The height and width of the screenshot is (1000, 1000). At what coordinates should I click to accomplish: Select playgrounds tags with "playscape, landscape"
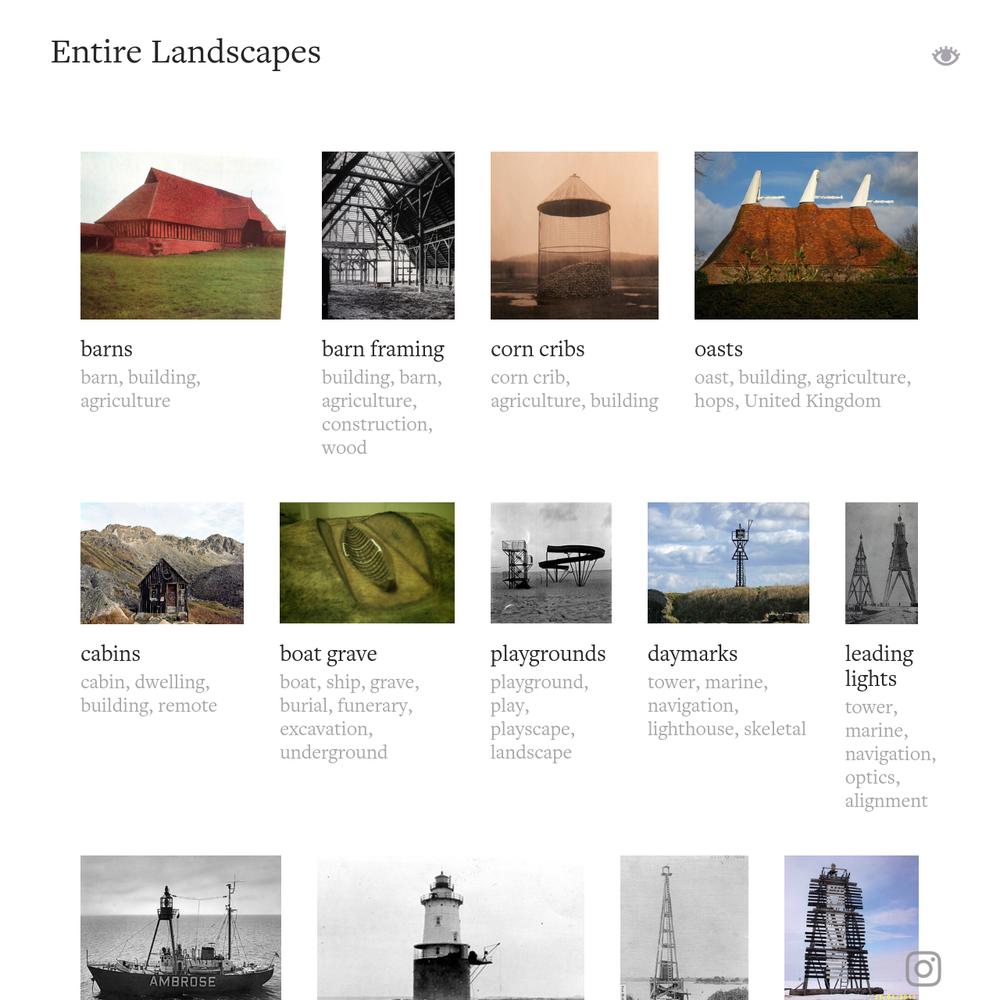click(539, 717)
